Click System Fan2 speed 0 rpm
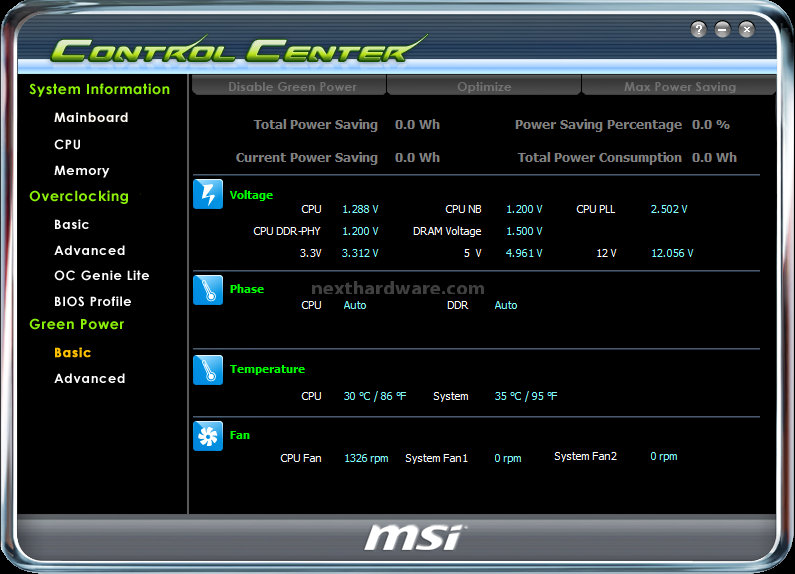 664,456
